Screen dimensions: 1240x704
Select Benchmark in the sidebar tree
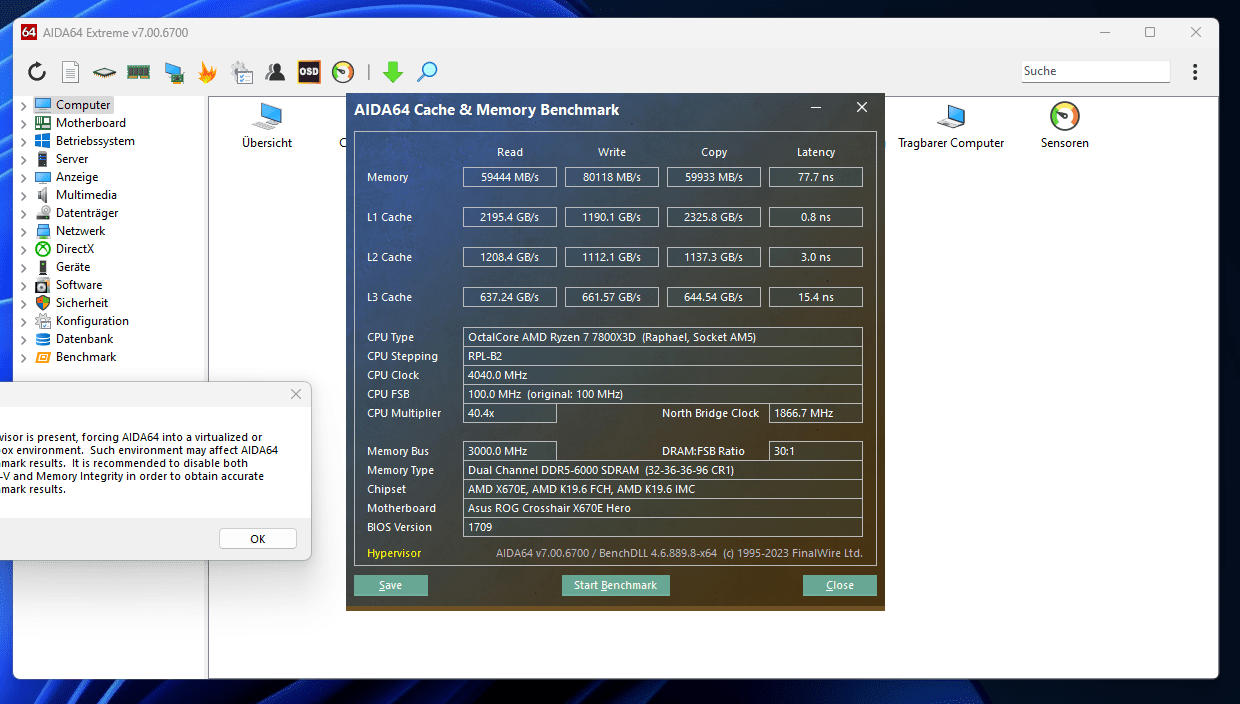click(86, 357)
